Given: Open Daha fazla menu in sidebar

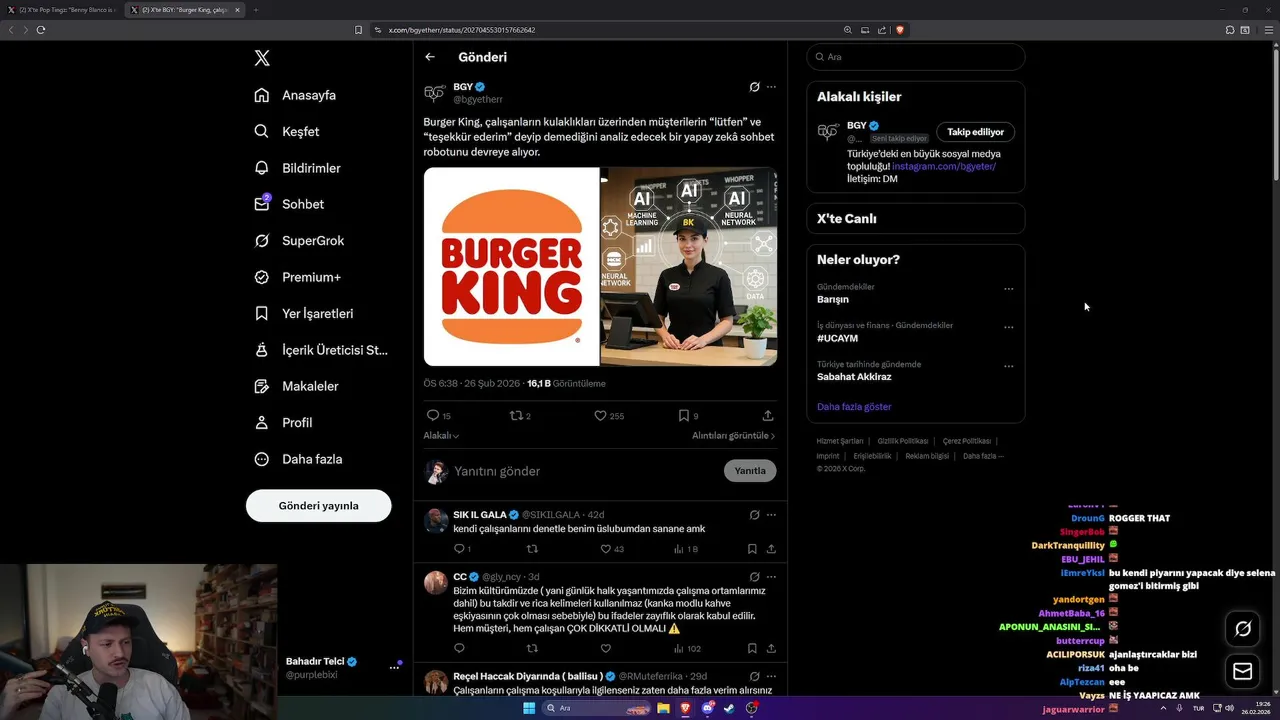Looking at the screenshot, I should 299,459.
